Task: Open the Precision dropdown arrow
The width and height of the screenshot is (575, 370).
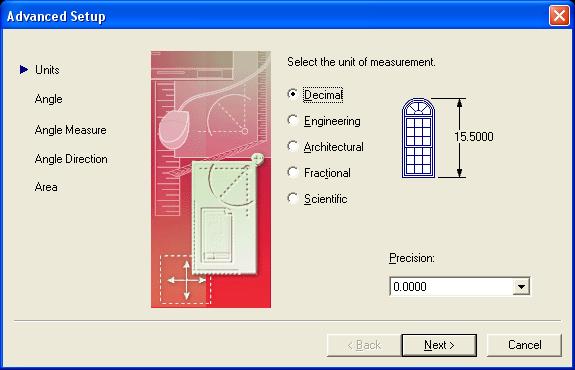Action: click(x=521, y=286)
